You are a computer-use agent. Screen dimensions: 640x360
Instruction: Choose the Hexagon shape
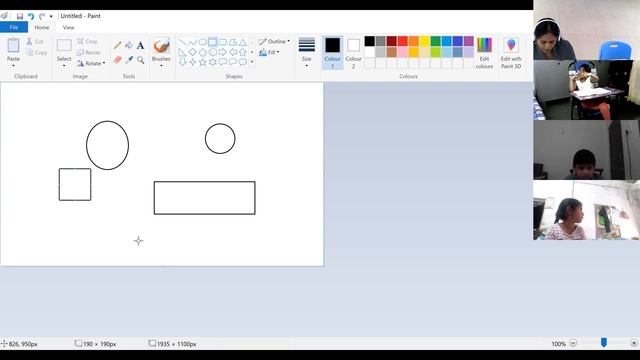pyautogui.click(x=213, y=52)
